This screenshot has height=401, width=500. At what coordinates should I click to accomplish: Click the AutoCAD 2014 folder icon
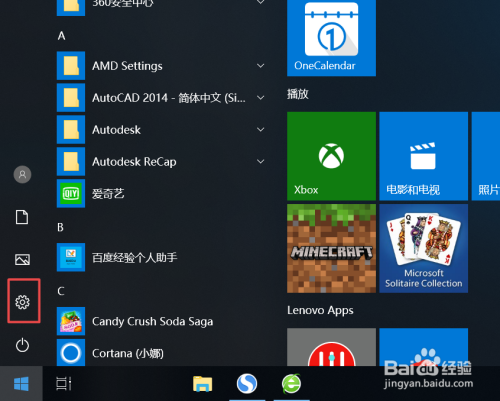tap(71, 98)
